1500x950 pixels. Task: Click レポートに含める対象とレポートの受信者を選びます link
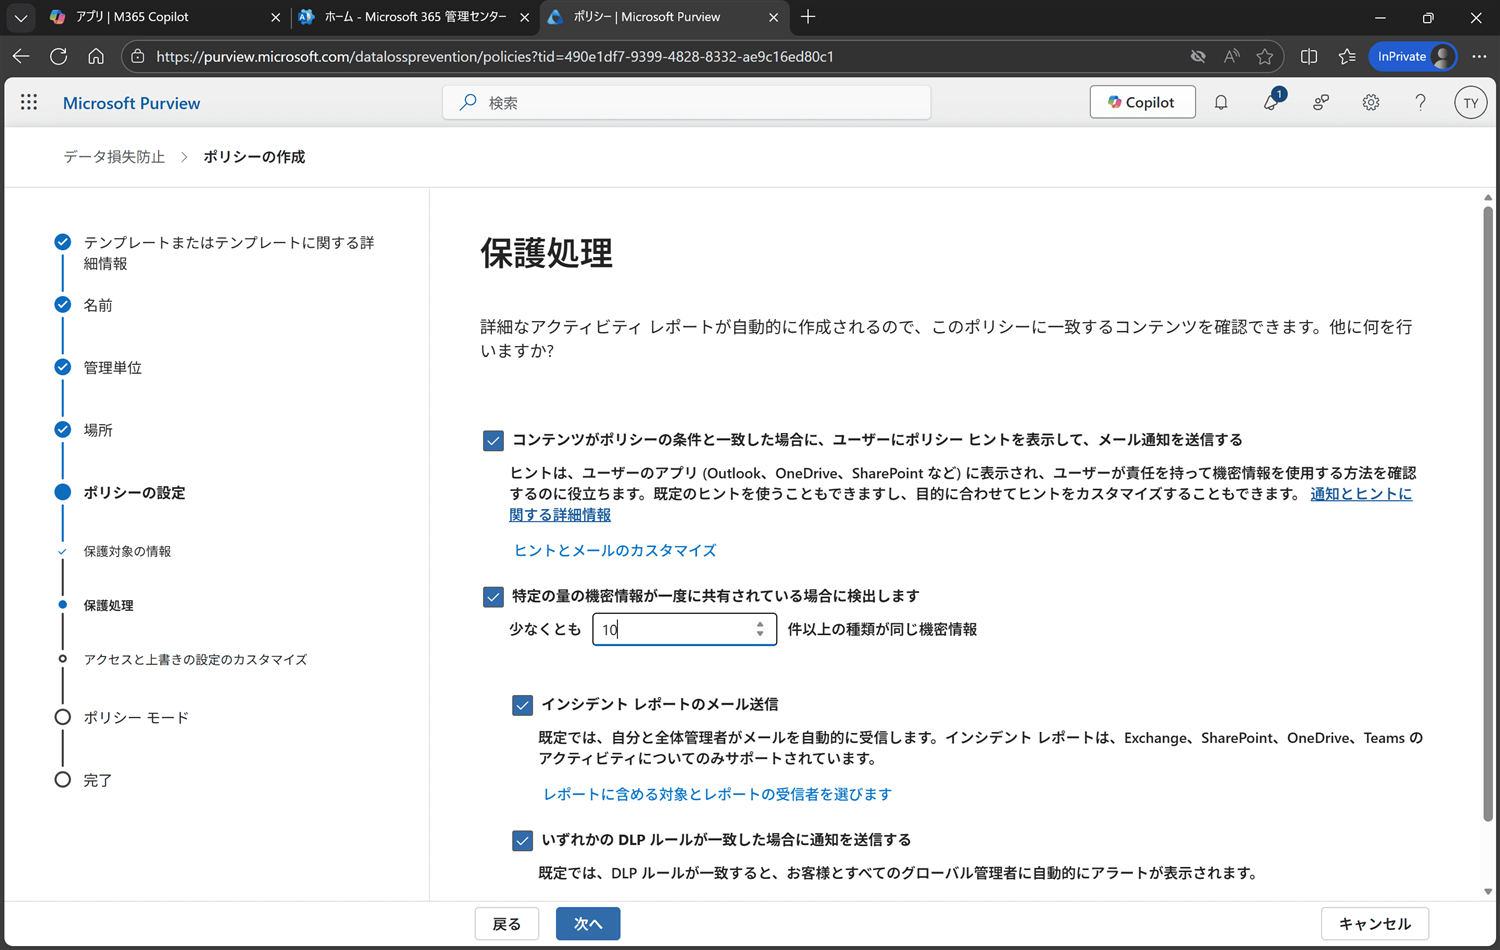coord(717,794)
